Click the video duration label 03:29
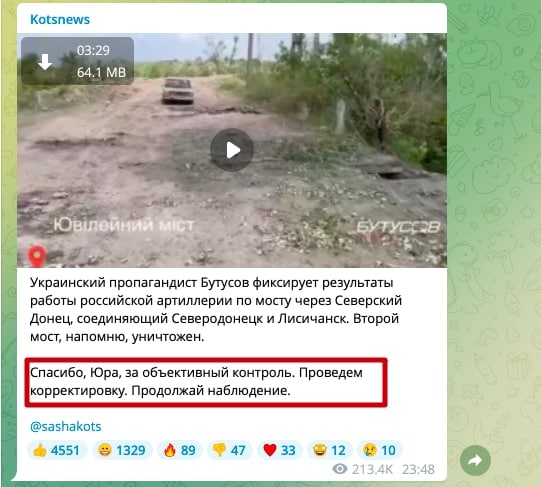541x487 pixels. click(x=93, y=50)
